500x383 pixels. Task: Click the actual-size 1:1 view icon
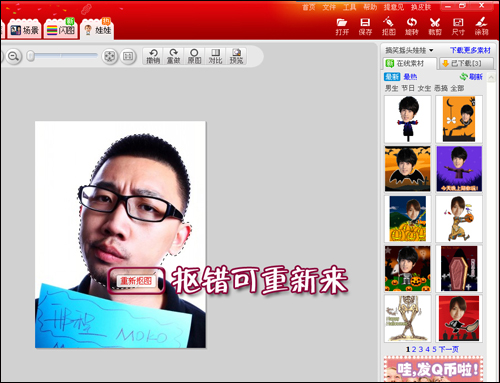coord(128,56)
